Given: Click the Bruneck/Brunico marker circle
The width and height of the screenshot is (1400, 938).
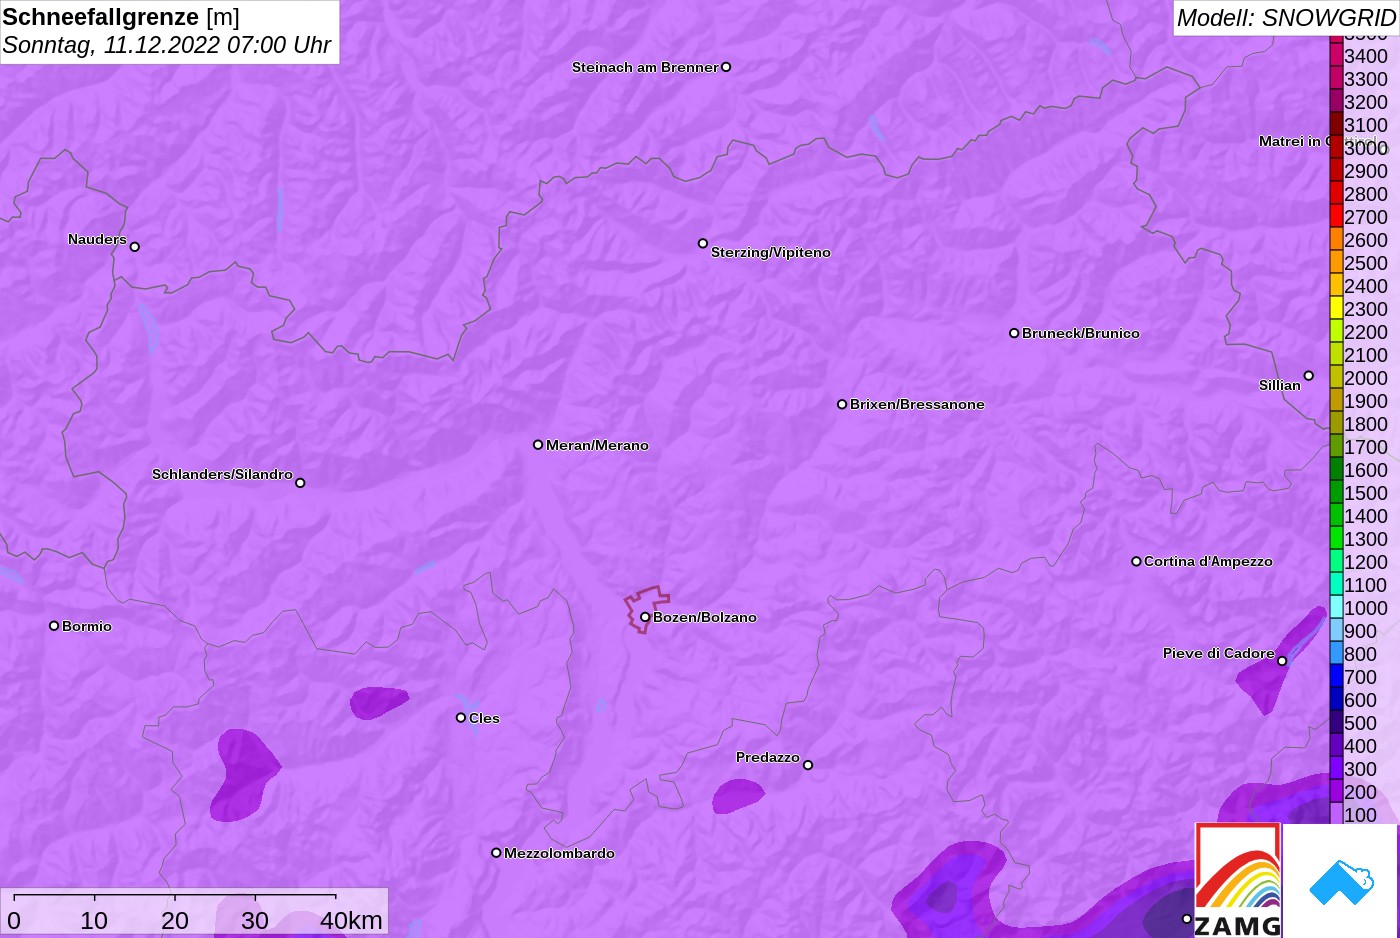Looking at the screenshot, I should (x=1014, y=333).
